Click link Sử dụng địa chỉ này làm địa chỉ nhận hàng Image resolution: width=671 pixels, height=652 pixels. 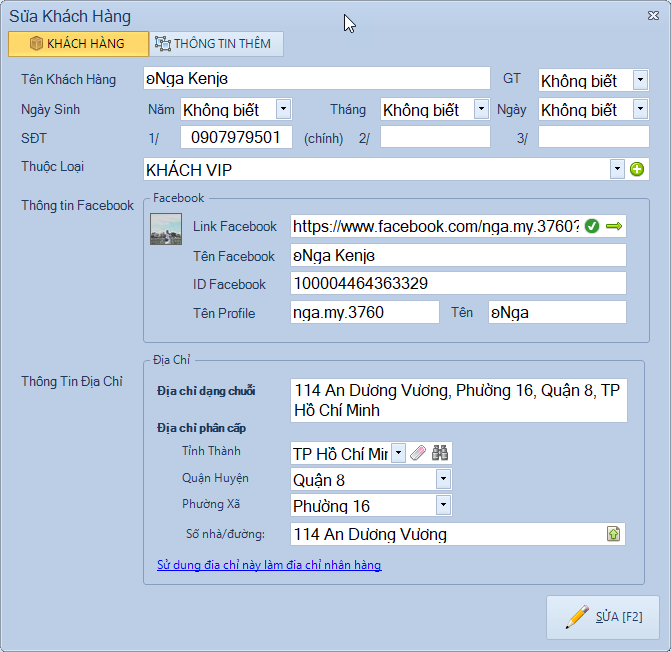click(269, 565)
